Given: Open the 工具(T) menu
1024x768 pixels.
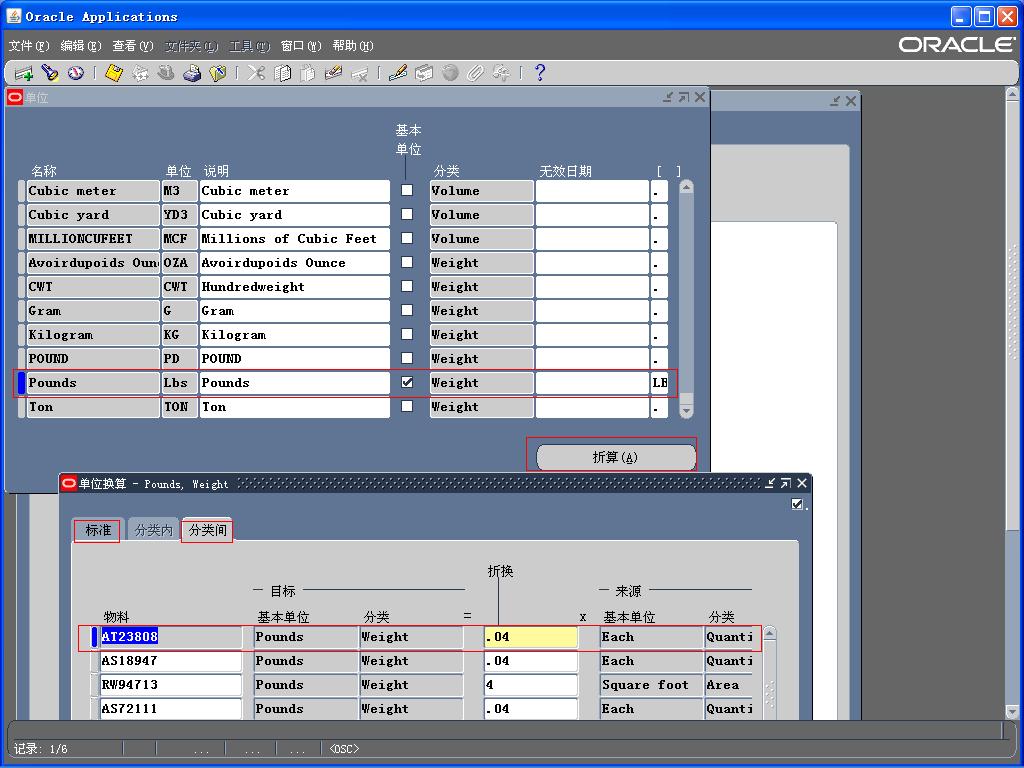Looking at the screenshot, I should pyautogui.click(x=249, y=46).
